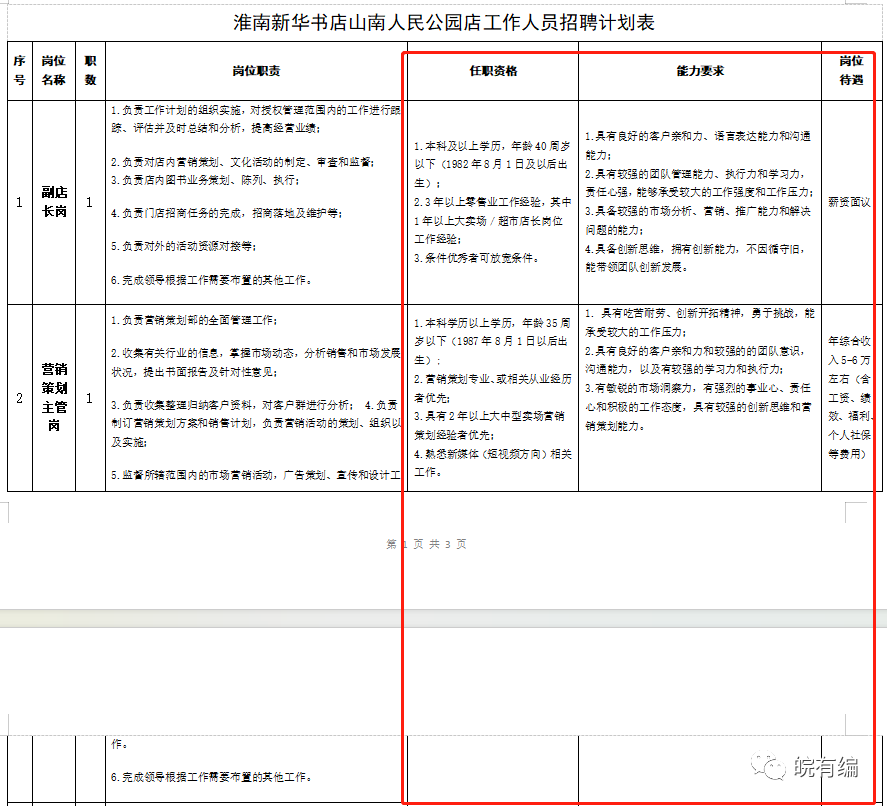Select duty "4.负责门店招商任务的完成"
Image resolution: width=887 pixels, height=806 pixels.
point(226,213)
